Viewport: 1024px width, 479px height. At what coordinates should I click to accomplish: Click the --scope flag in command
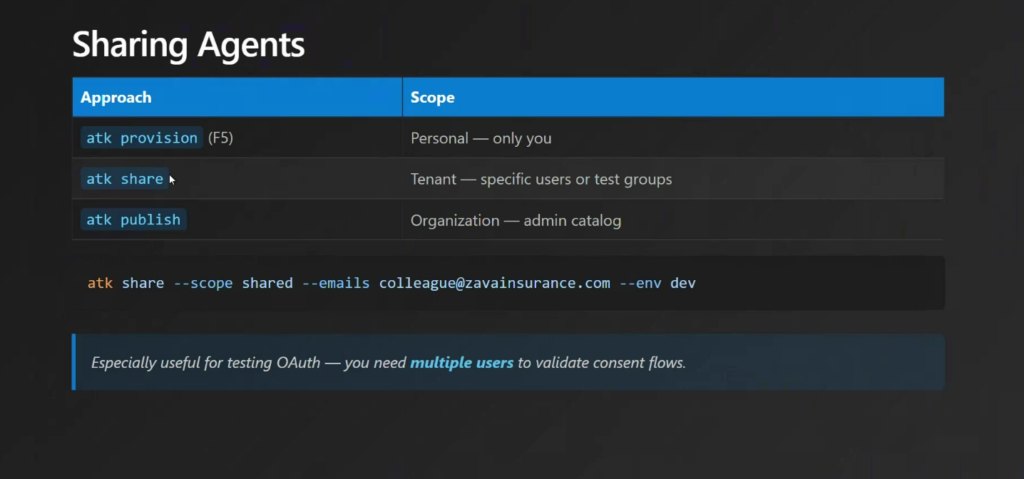(203, 283)
